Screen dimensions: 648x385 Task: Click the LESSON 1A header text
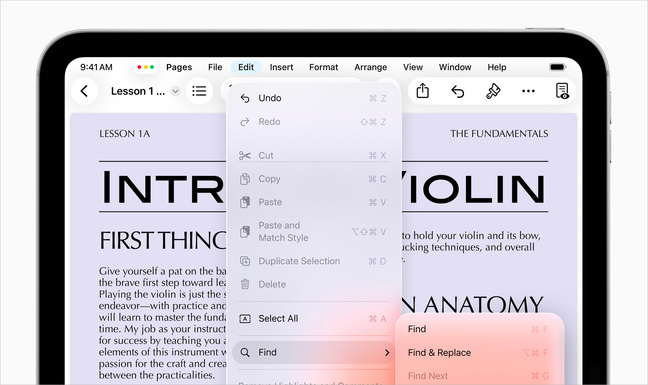pos(124,134)
